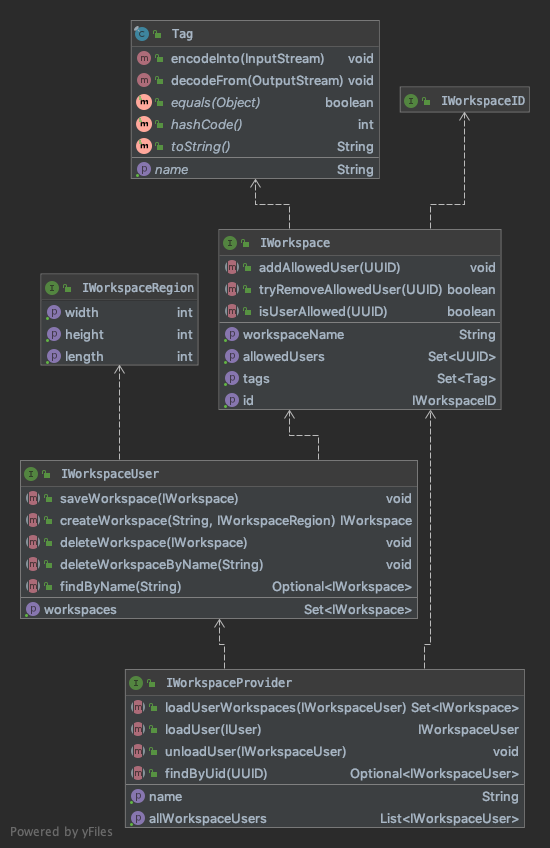Screen dimensions: 550x848
Task: Click the method icon of loadUserWorkspaces
Action: click(138, 707)
